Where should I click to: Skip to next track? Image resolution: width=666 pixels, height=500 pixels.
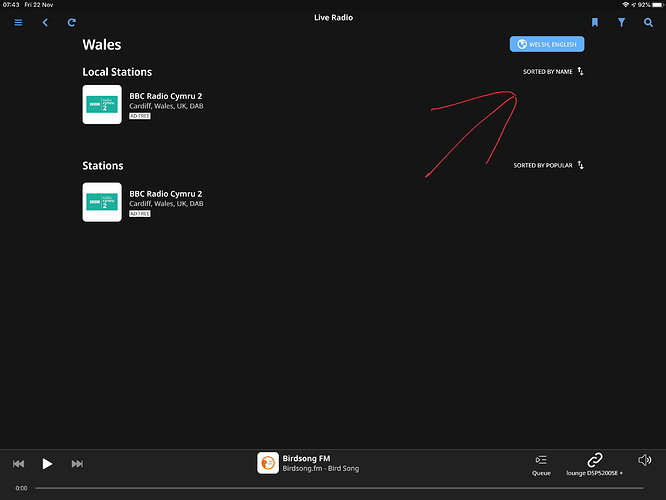77,463
